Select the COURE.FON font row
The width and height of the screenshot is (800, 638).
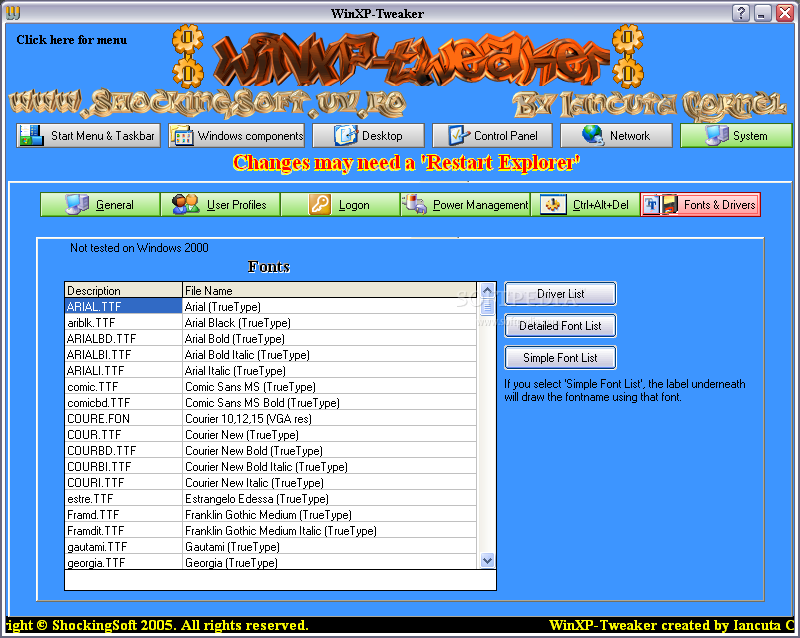click(270, 419)
